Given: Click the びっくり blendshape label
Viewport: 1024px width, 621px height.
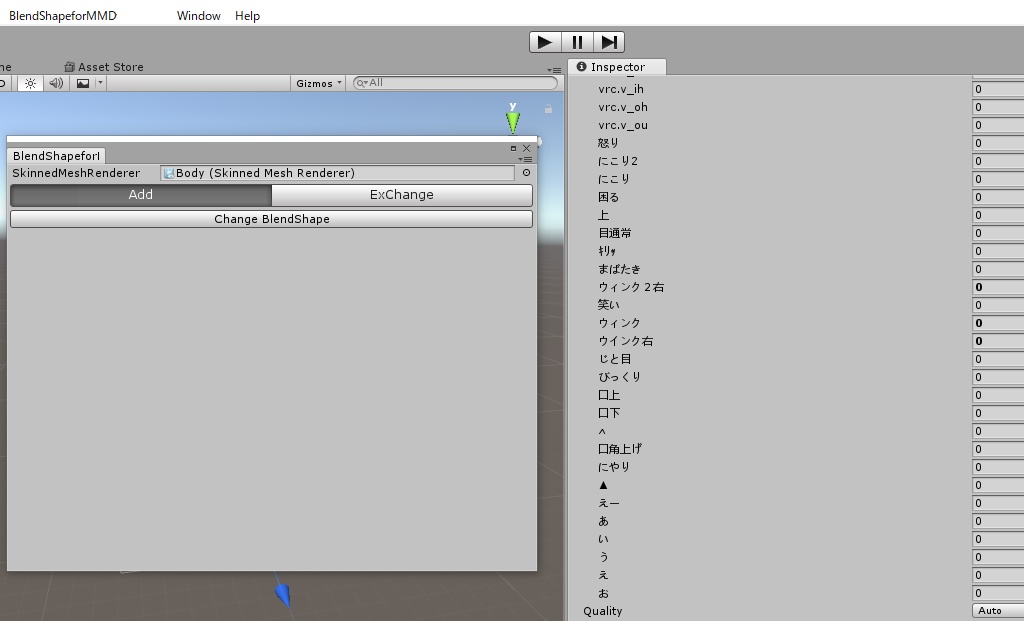Looking at the screenshot, I should 619,377.
